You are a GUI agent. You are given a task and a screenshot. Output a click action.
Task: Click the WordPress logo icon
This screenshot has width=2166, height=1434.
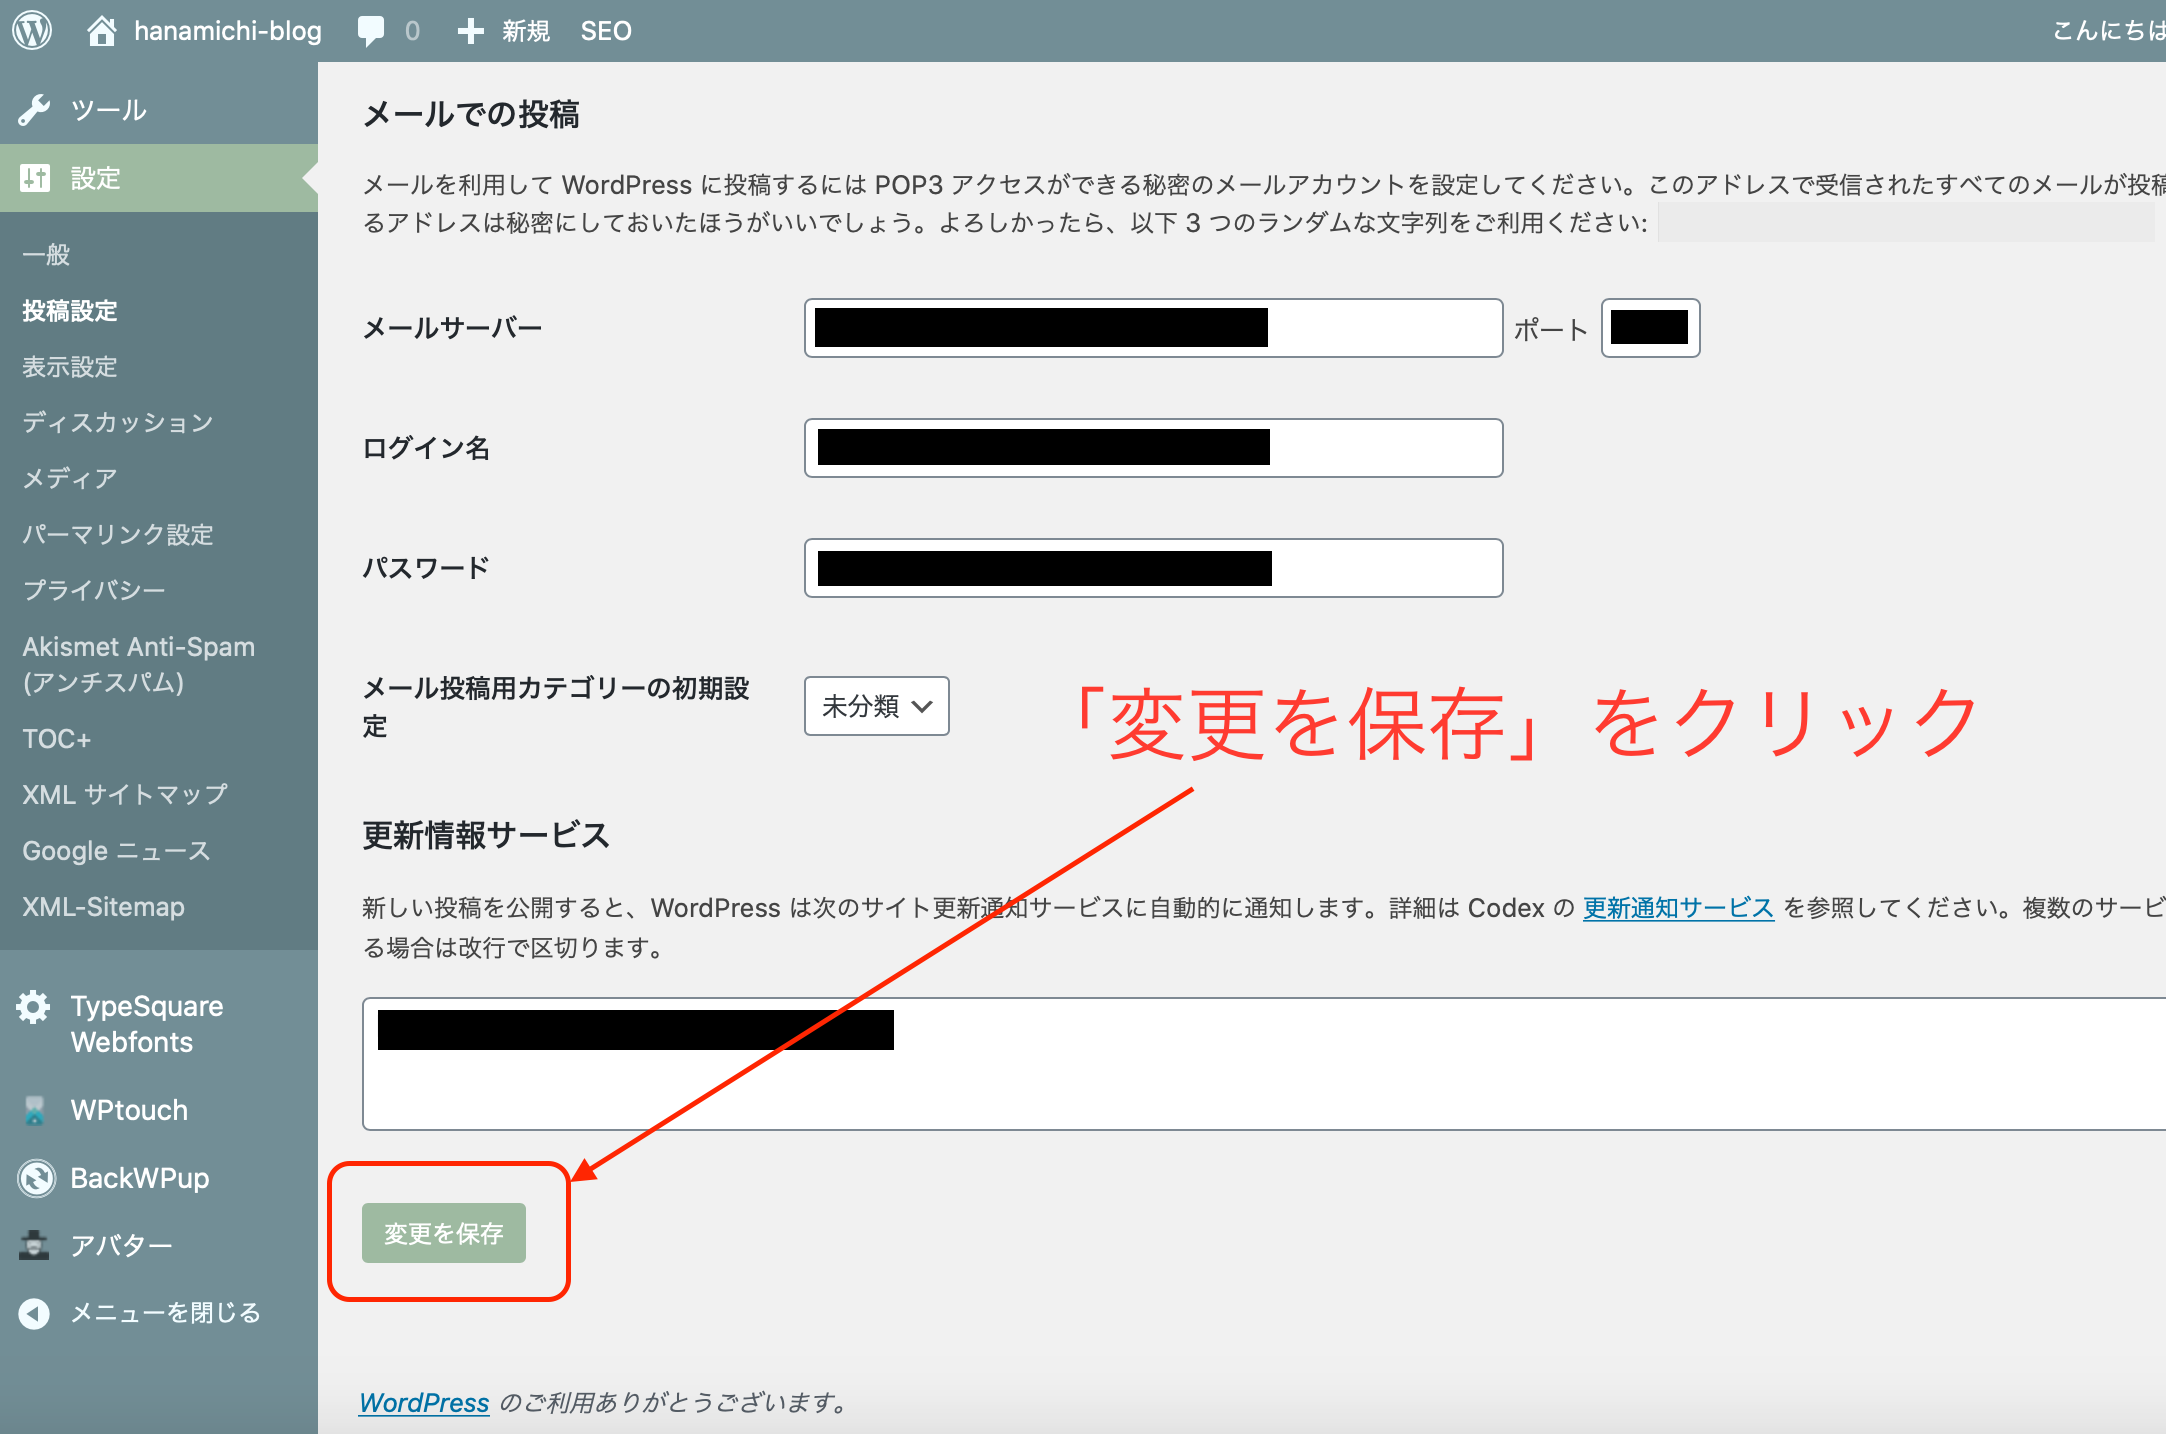click(32, 30)
